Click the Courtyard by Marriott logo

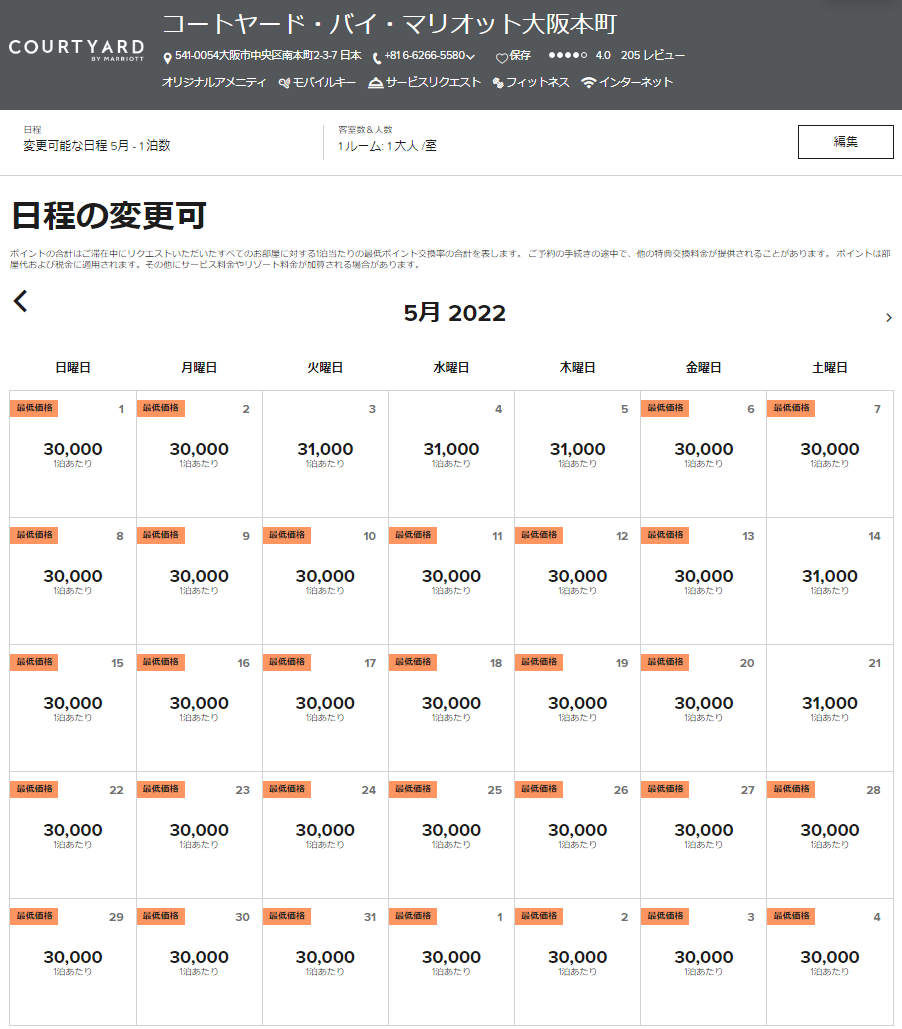(76, 50)
